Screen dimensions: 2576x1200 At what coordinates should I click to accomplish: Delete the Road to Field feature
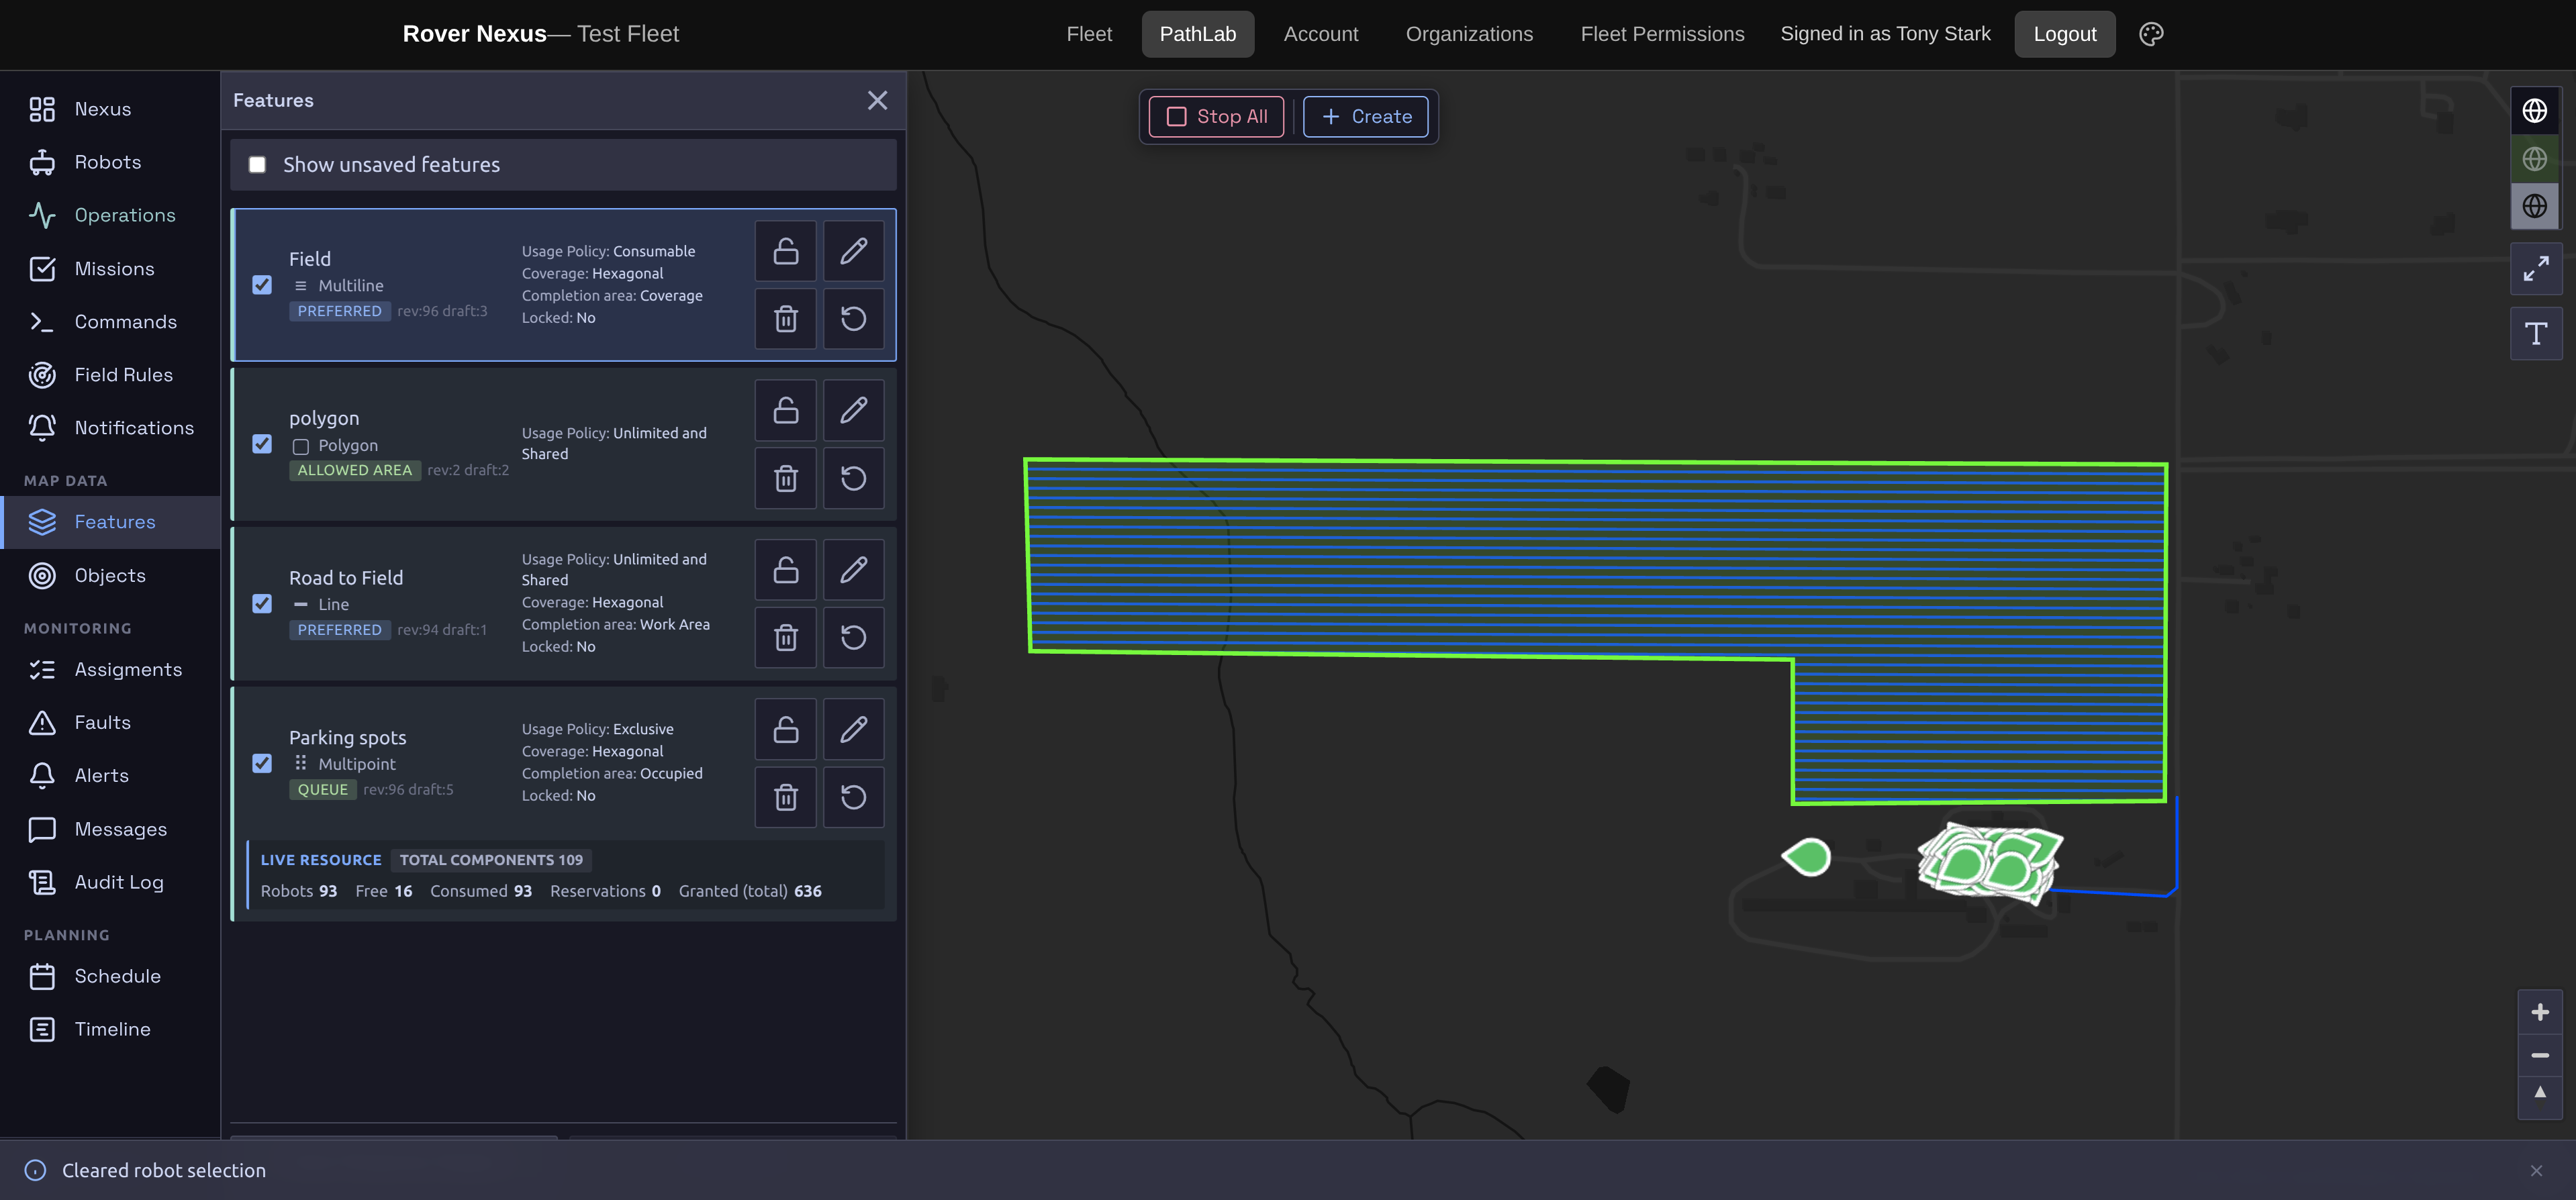pos(785,637)
